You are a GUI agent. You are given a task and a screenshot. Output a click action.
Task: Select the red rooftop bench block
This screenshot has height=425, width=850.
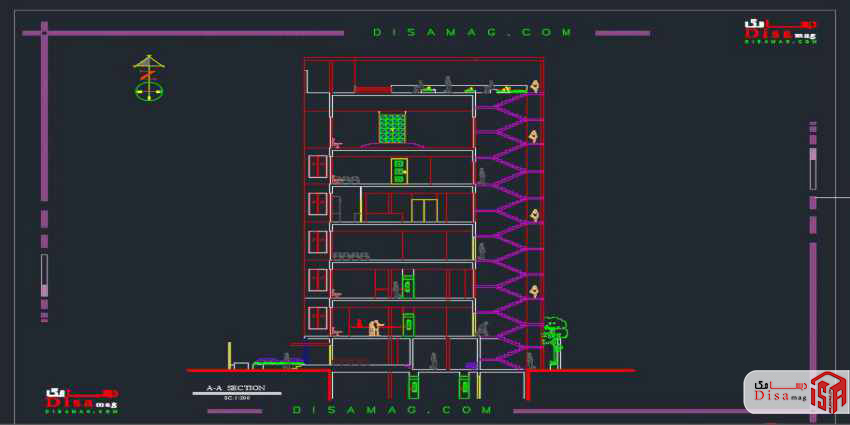[373, 89]
